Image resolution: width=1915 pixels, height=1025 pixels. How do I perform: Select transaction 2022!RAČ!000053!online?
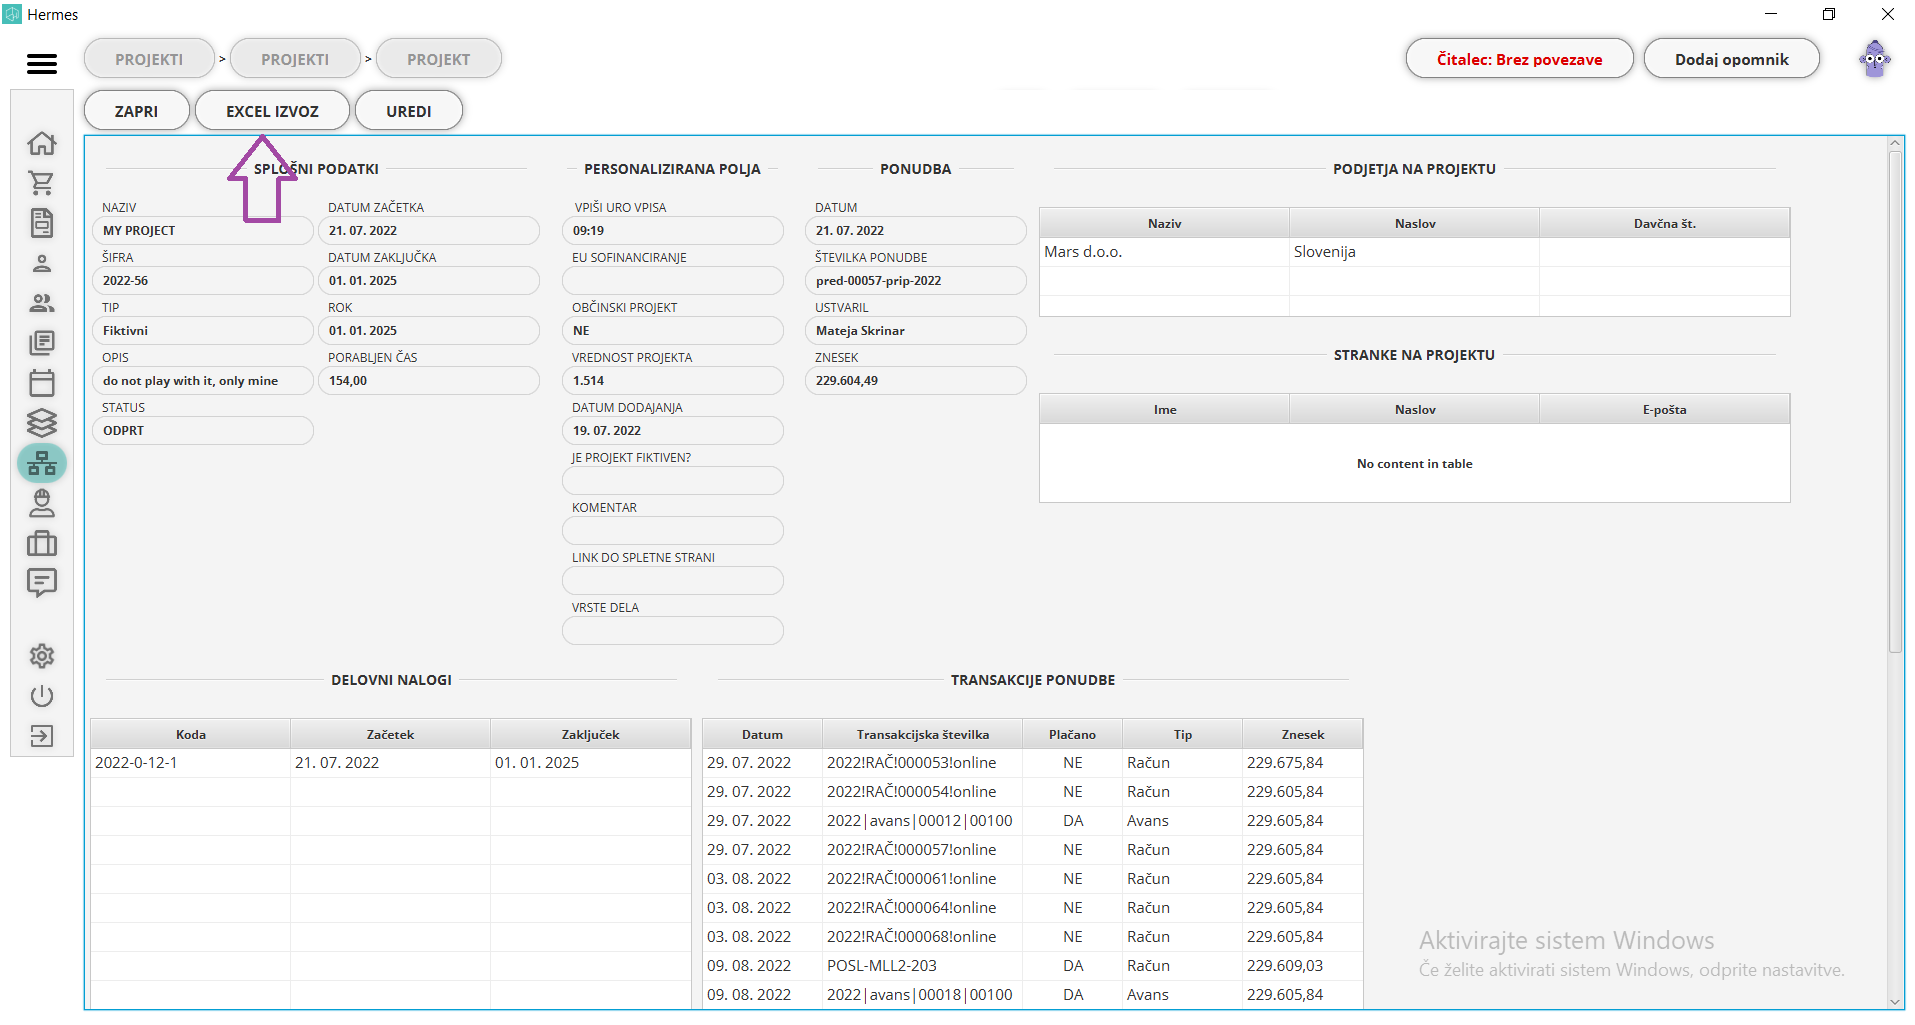1032,763
